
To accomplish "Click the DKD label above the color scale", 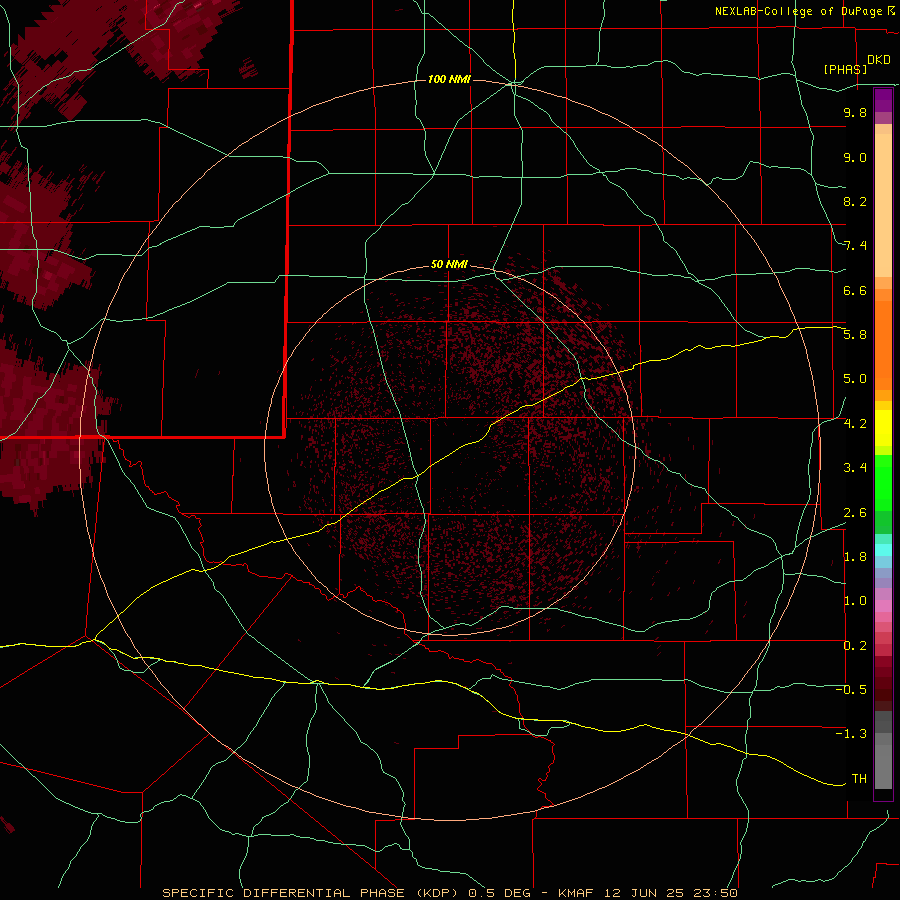I will 879,60.
